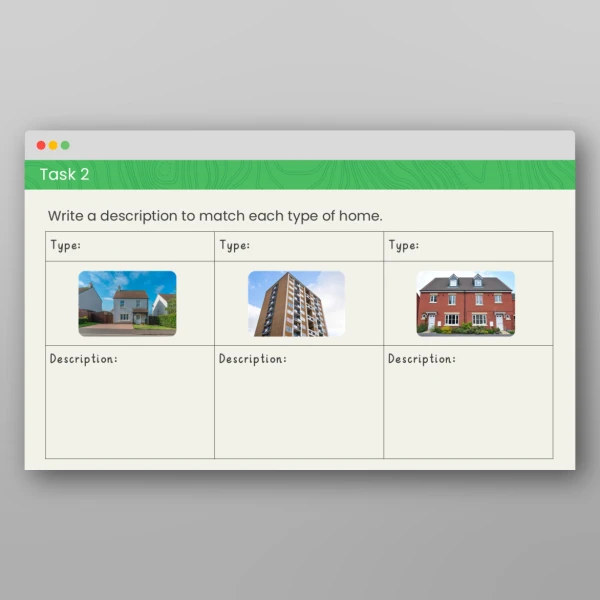The height and width of the screenshot is (600, 600).
Task: Click the green maximize dot
Action: coord(65,145)
